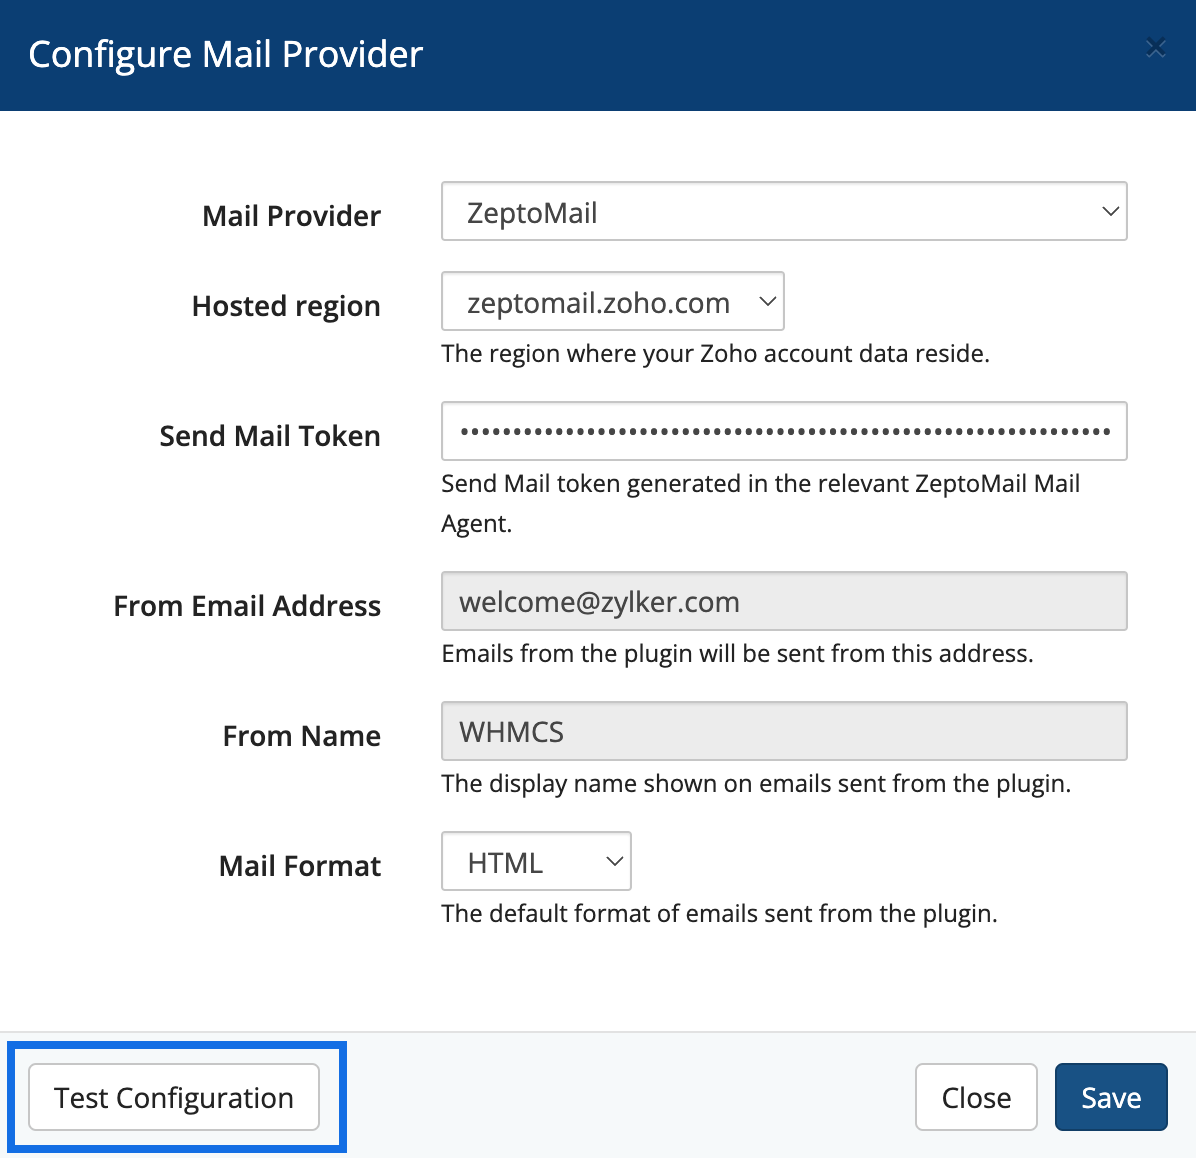The height and width of the screenshot is (1158, 1196).
Task: Open the Mail Format HTML dropdown
Action: click(x=536, y=862)
